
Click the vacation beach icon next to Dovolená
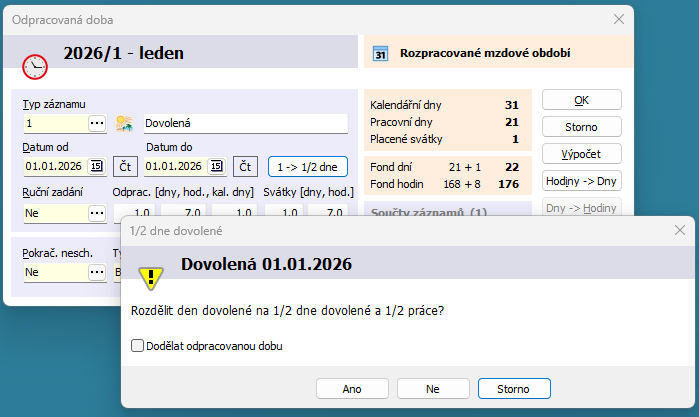coord(125,123)
